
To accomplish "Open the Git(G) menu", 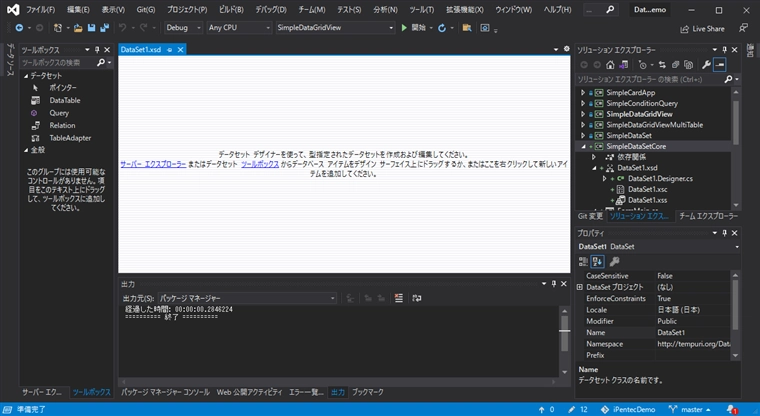I will click(145, 10).
